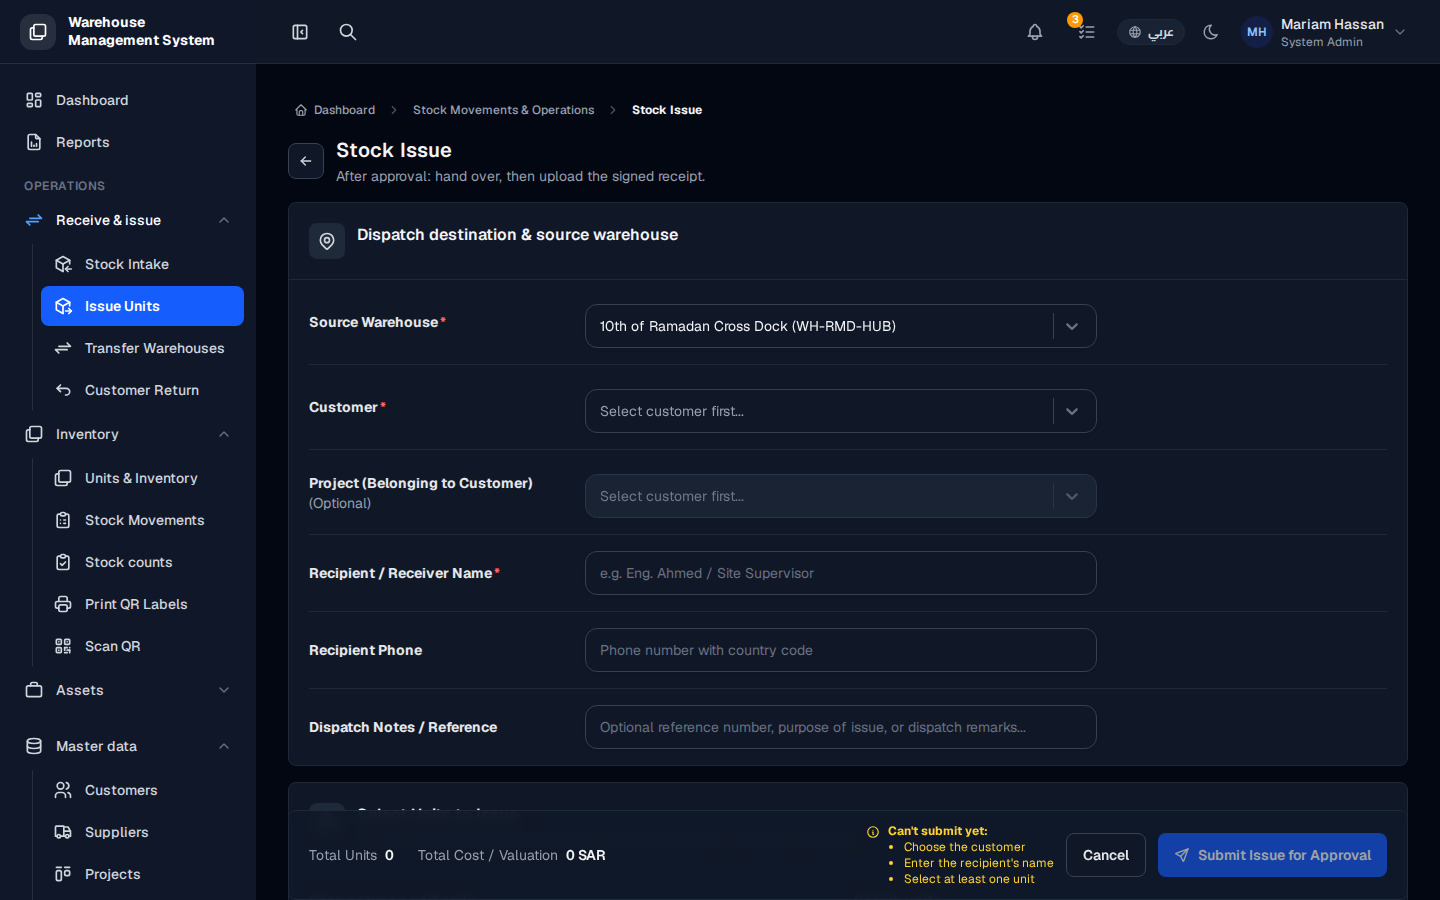Follow Stock Movements & Operations breadcrumb link
Image resolution: width=1440 pixels, height=900 pixels.
pos(503,110)
